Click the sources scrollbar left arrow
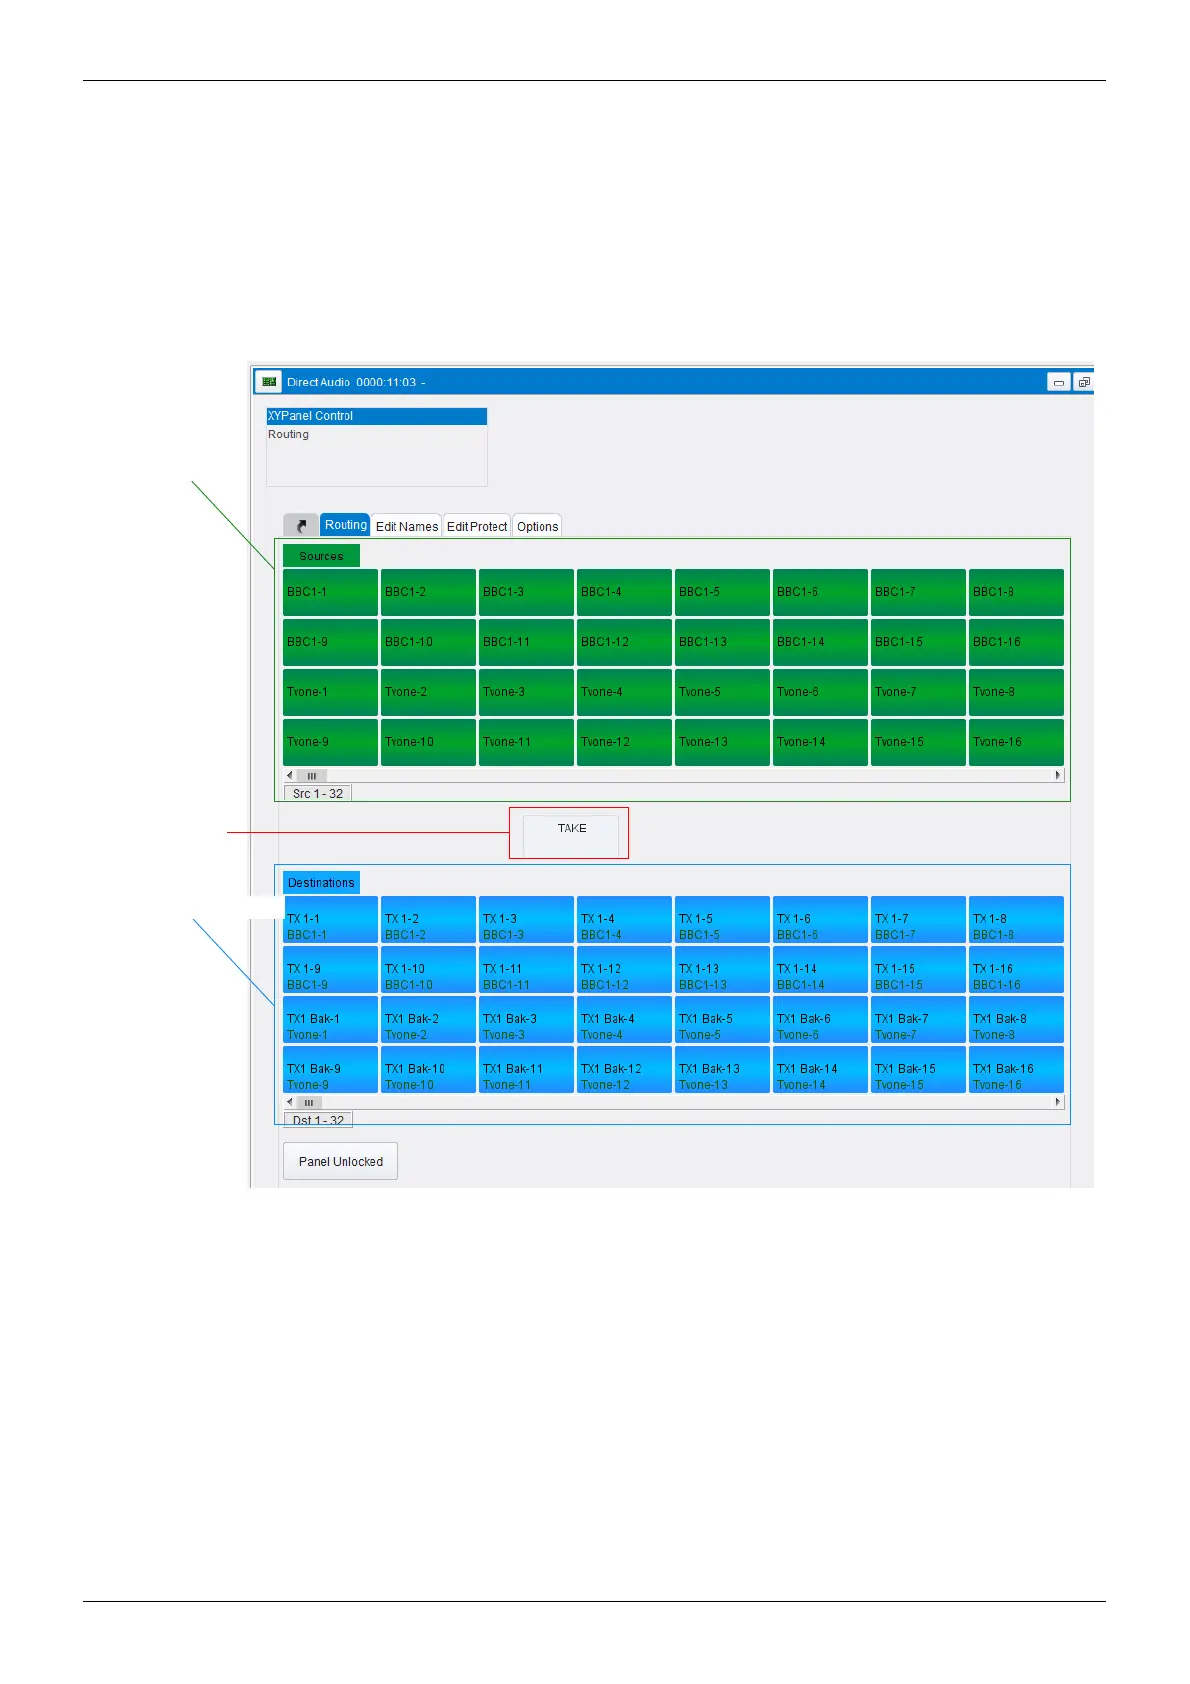Screen dimensions: 1190x1684 tap(290, 775)
